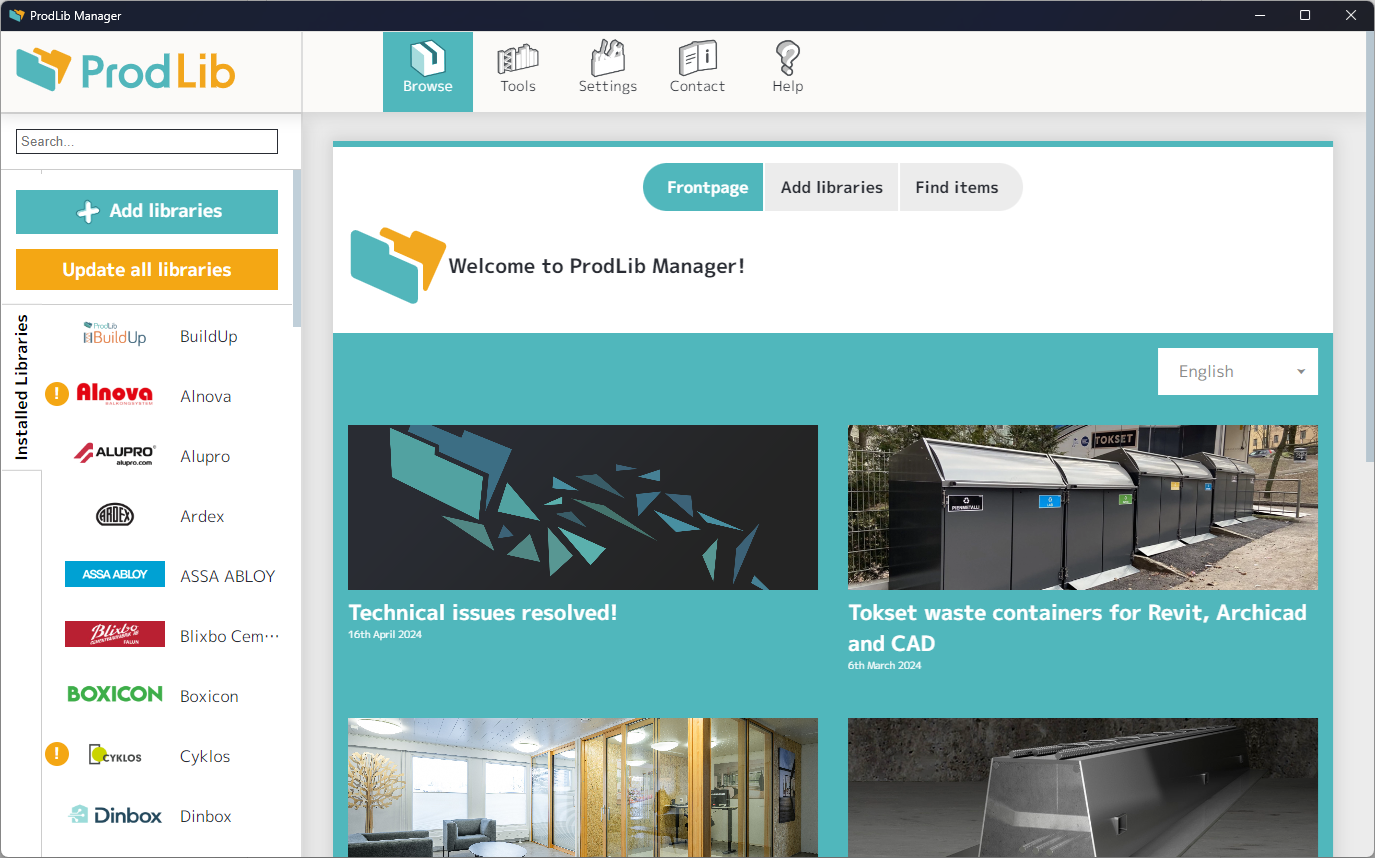Switch to the Add libraries tab
Viewport: 1375px width, 858px height.
(x=832, y=187)
